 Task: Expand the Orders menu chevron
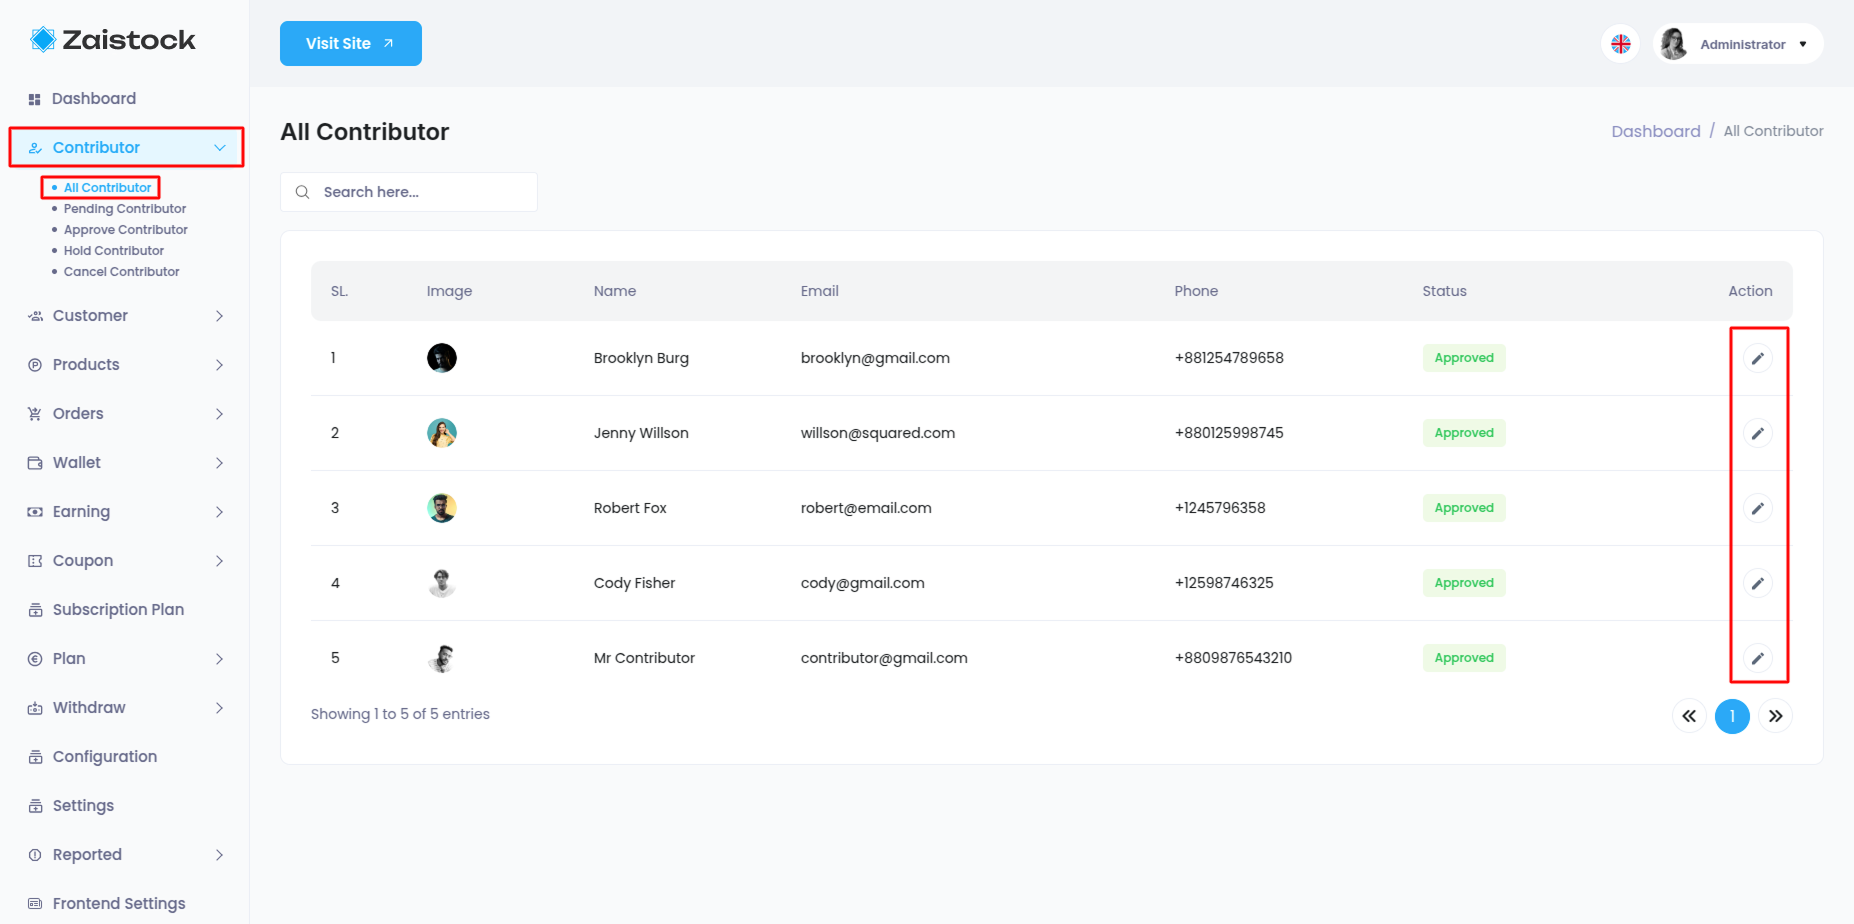tap(220, 414)
